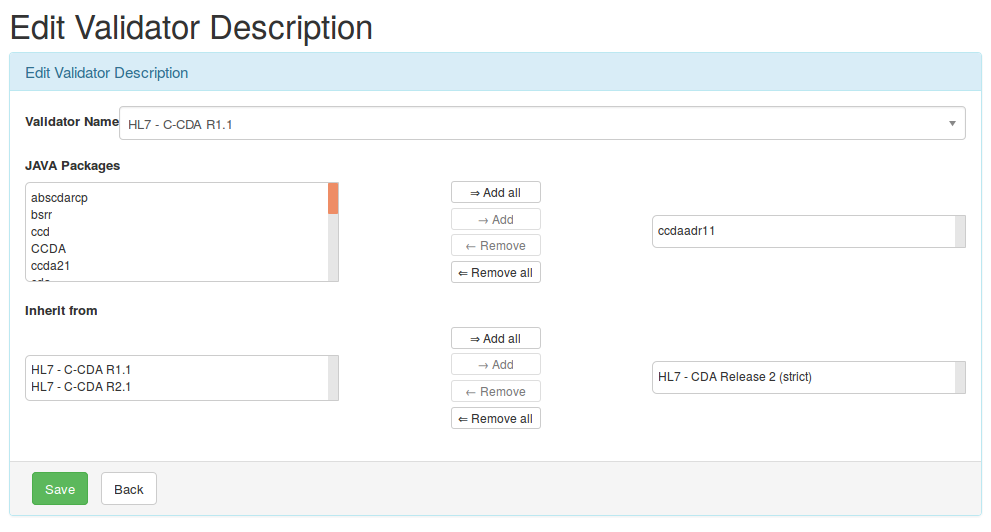The height and width of the screenshot is (532, 991).
Task: Select ccdaadr11 in selected packages list
Action: click(686, 231)
